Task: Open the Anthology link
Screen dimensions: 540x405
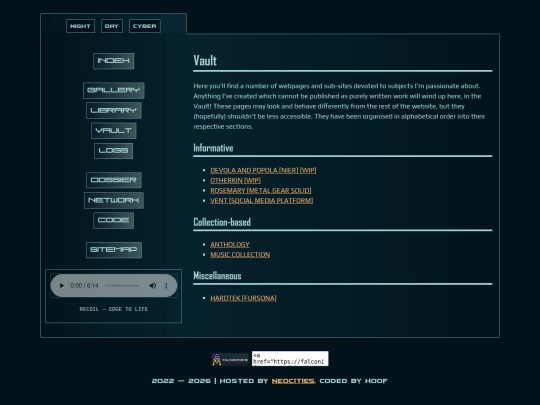Action: (x=230, y=245)
